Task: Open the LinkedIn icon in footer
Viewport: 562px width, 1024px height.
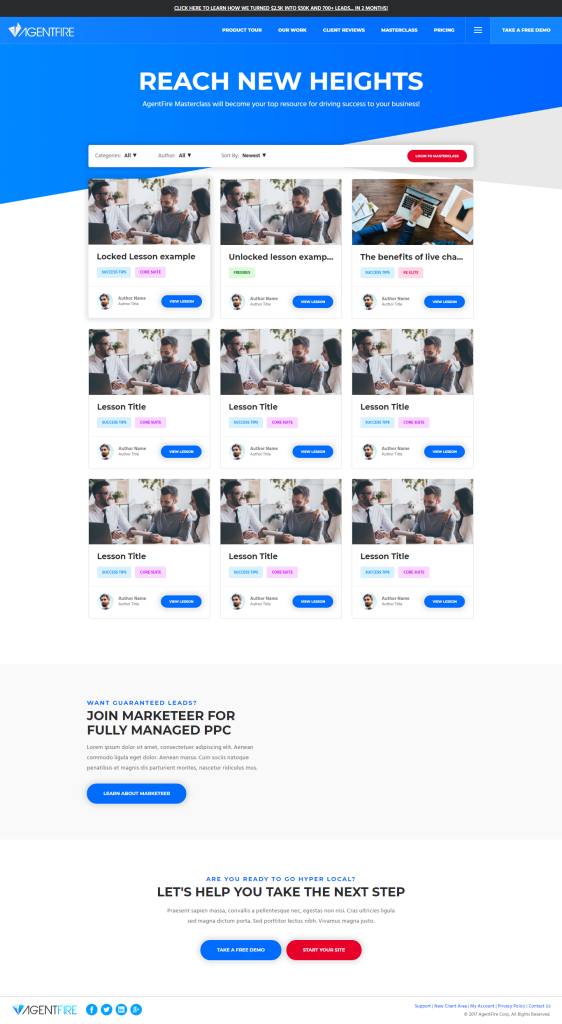Action: click(x=121, y=1010)
